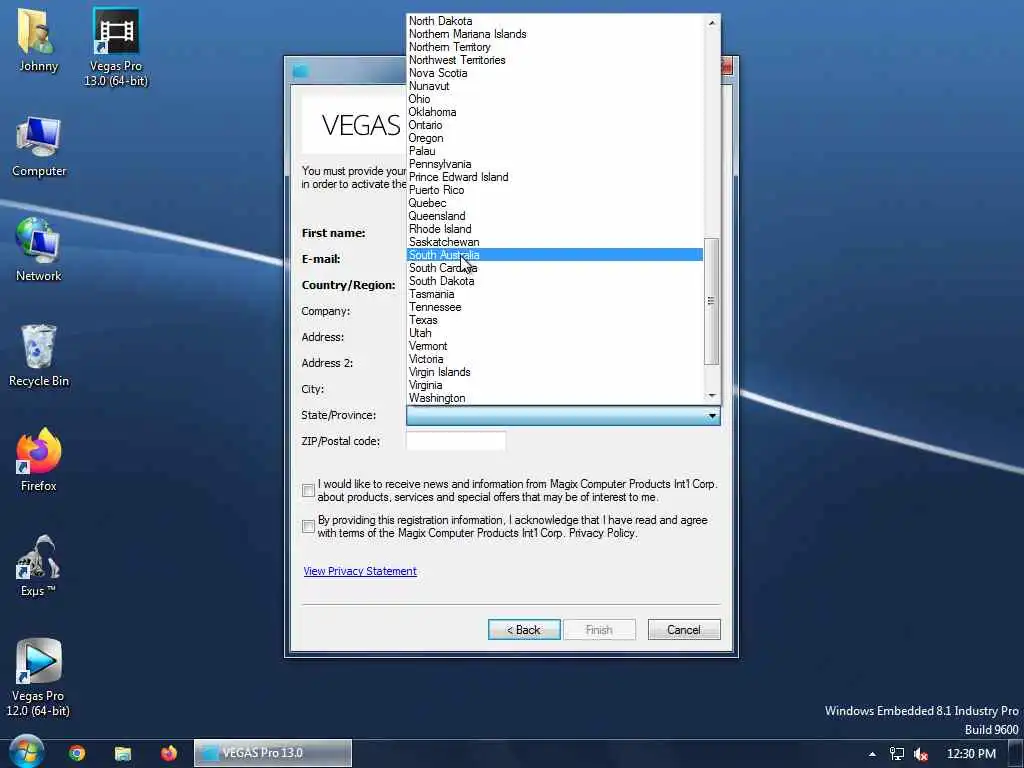Open the 12:30 PM taskbar clock

[x=971, y=754]
